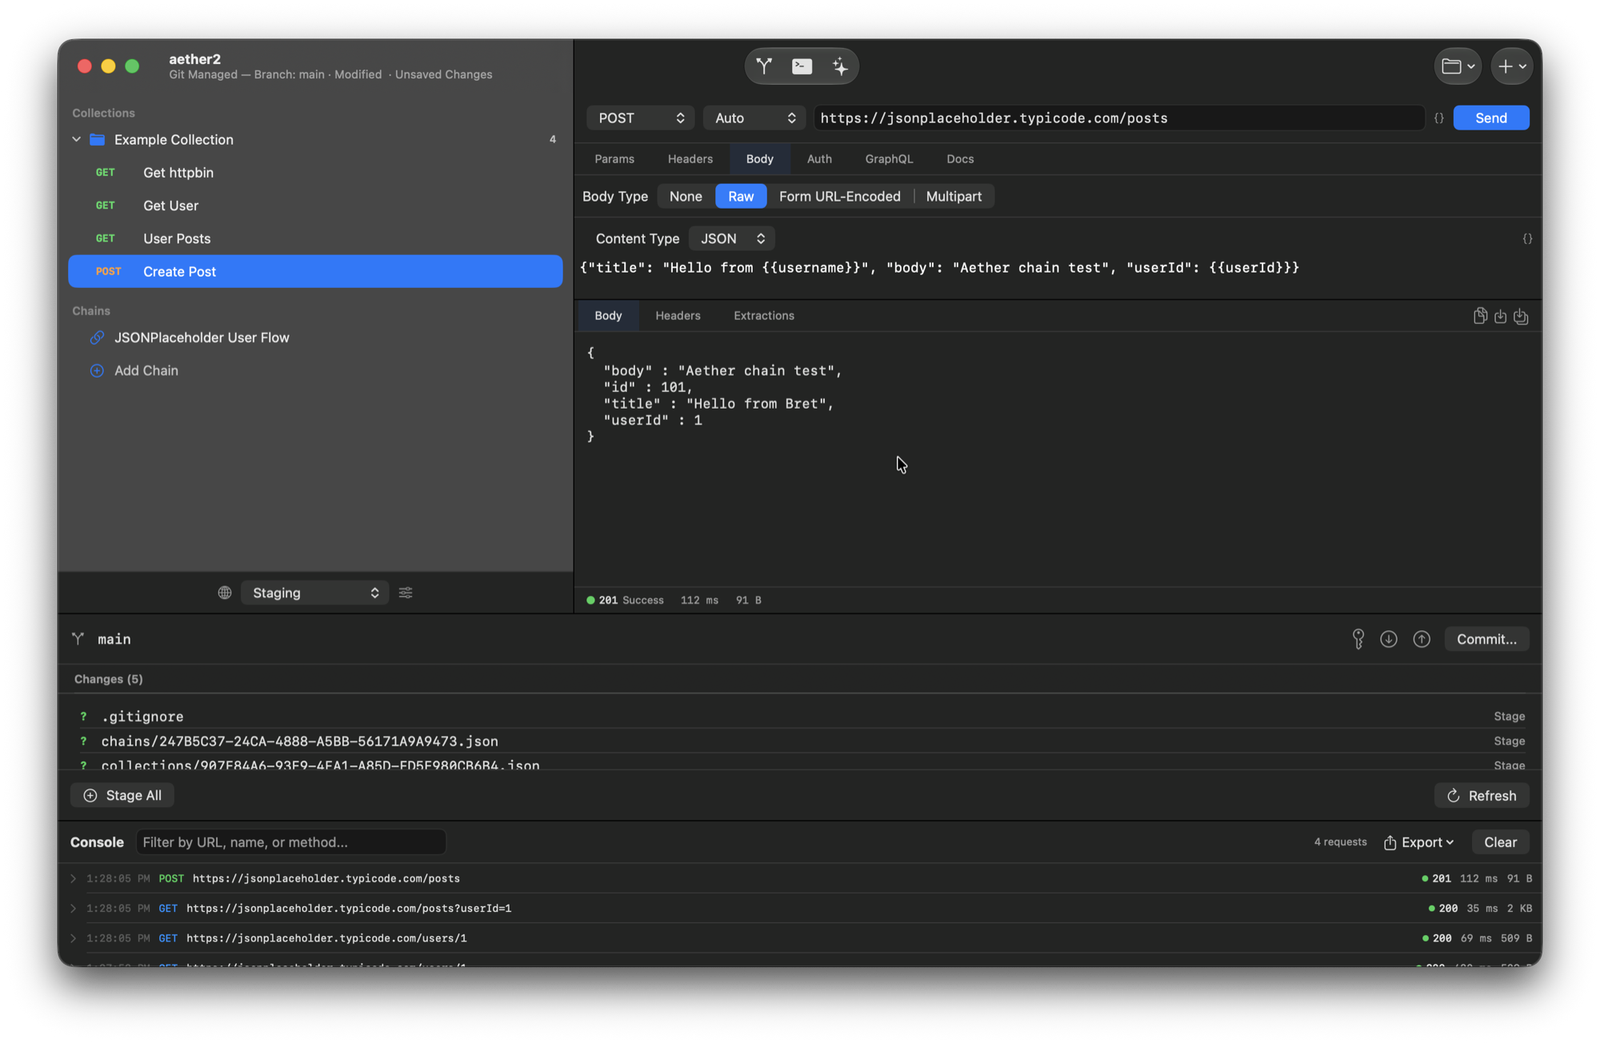Click the request URL field
The image size is (1600, 1043).
[x=1118, y=118]
